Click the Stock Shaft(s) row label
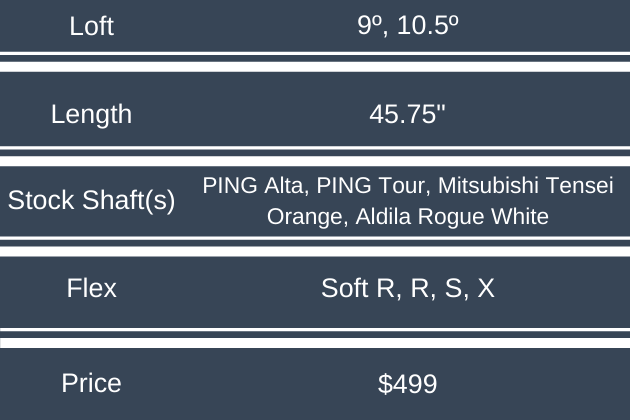The height and width of the screenshot is (420, 630). click(x=91, y=200)
